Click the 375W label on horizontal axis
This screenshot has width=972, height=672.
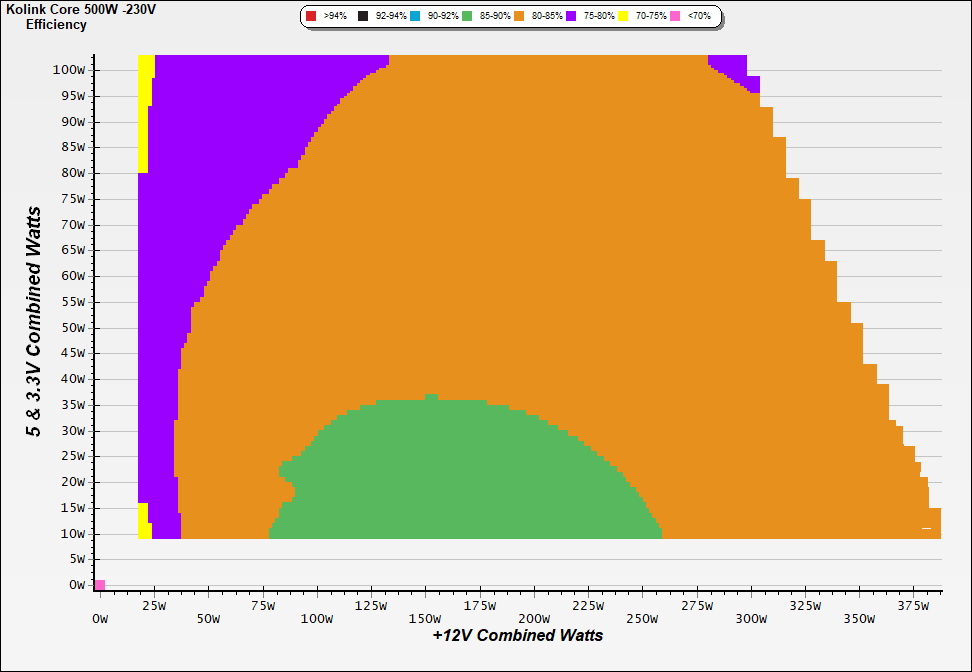(912, 619)
